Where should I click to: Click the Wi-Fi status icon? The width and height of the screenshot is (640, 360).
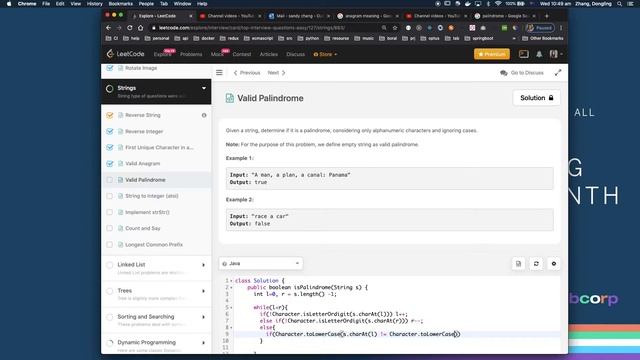pyautogui.click(x=498, y=4)
